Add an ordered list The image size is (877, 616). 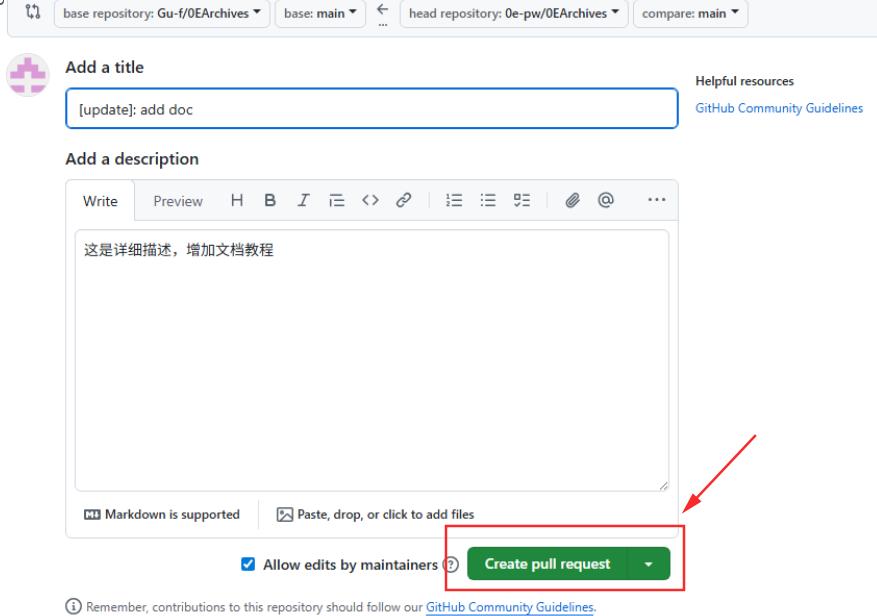coord(454,199)
